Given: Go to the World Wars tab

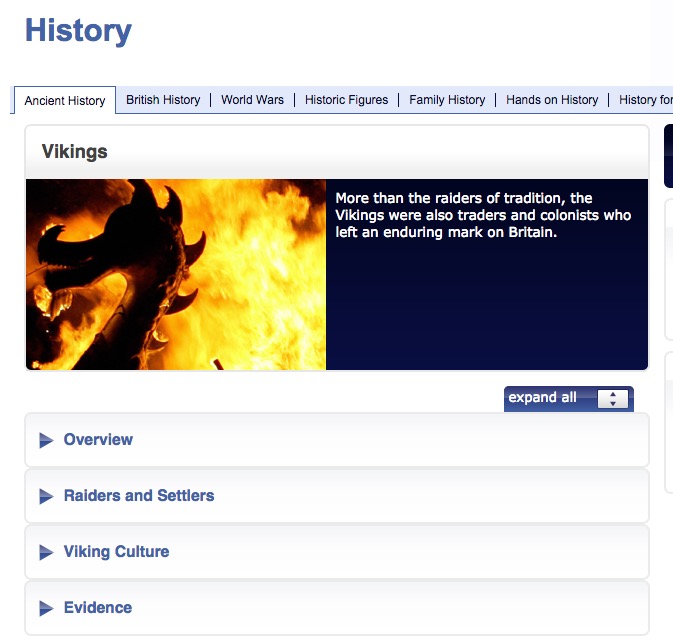Looking at the screenshot, I should [252, 100].
